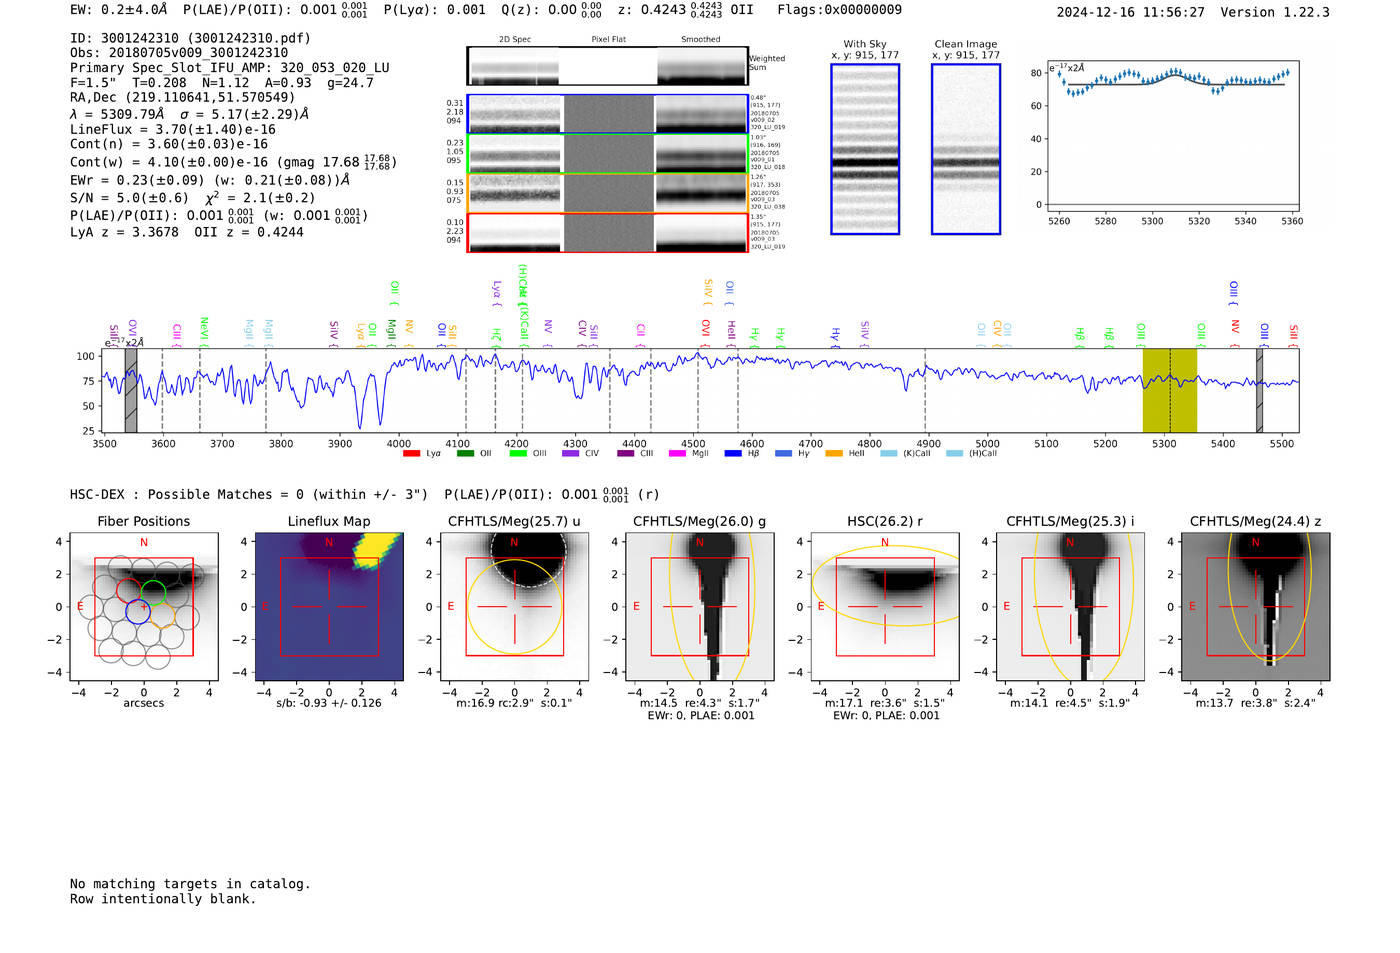Viewport: 1400px width, 953px height.
Task: Click the m:13.7 re:3.8" caption under z image
Action: coord(1256,703)
